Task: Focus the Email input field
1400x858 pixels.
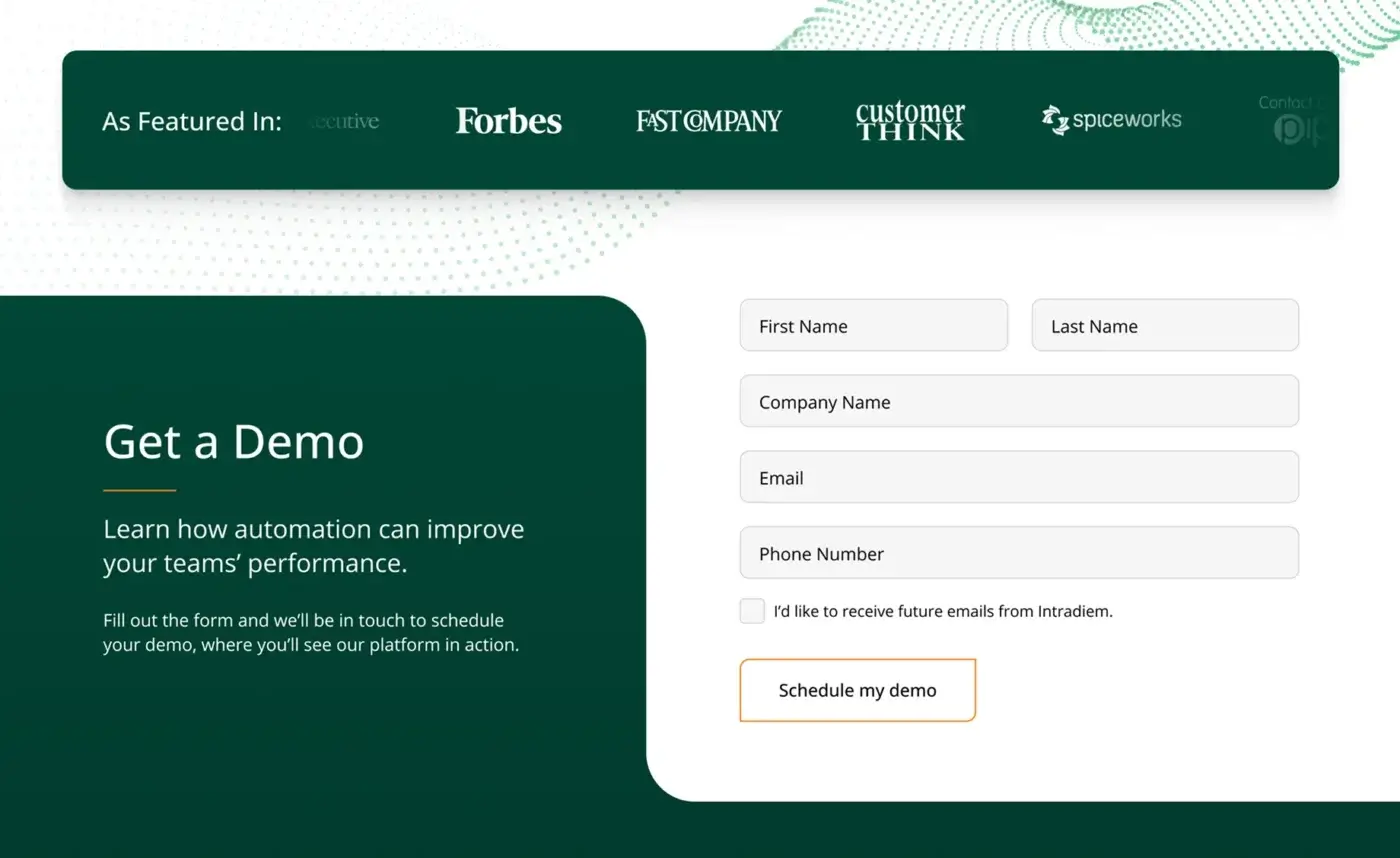Action: [x=1019, y=478]
